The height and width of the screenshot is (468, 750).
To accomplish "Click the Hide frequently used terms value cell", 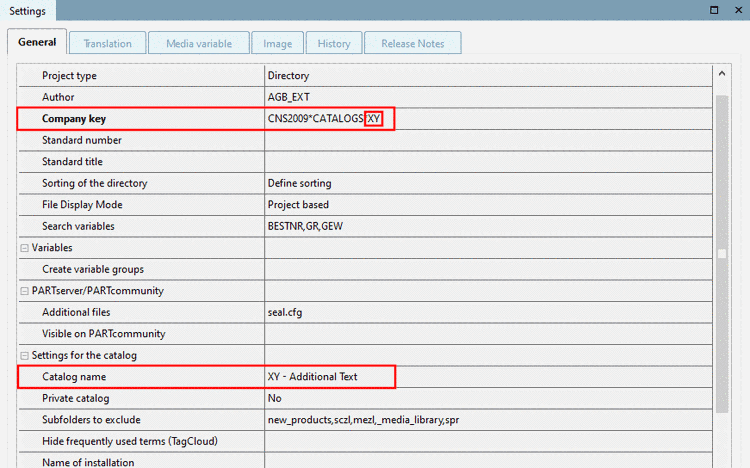I will pos(488,441).
